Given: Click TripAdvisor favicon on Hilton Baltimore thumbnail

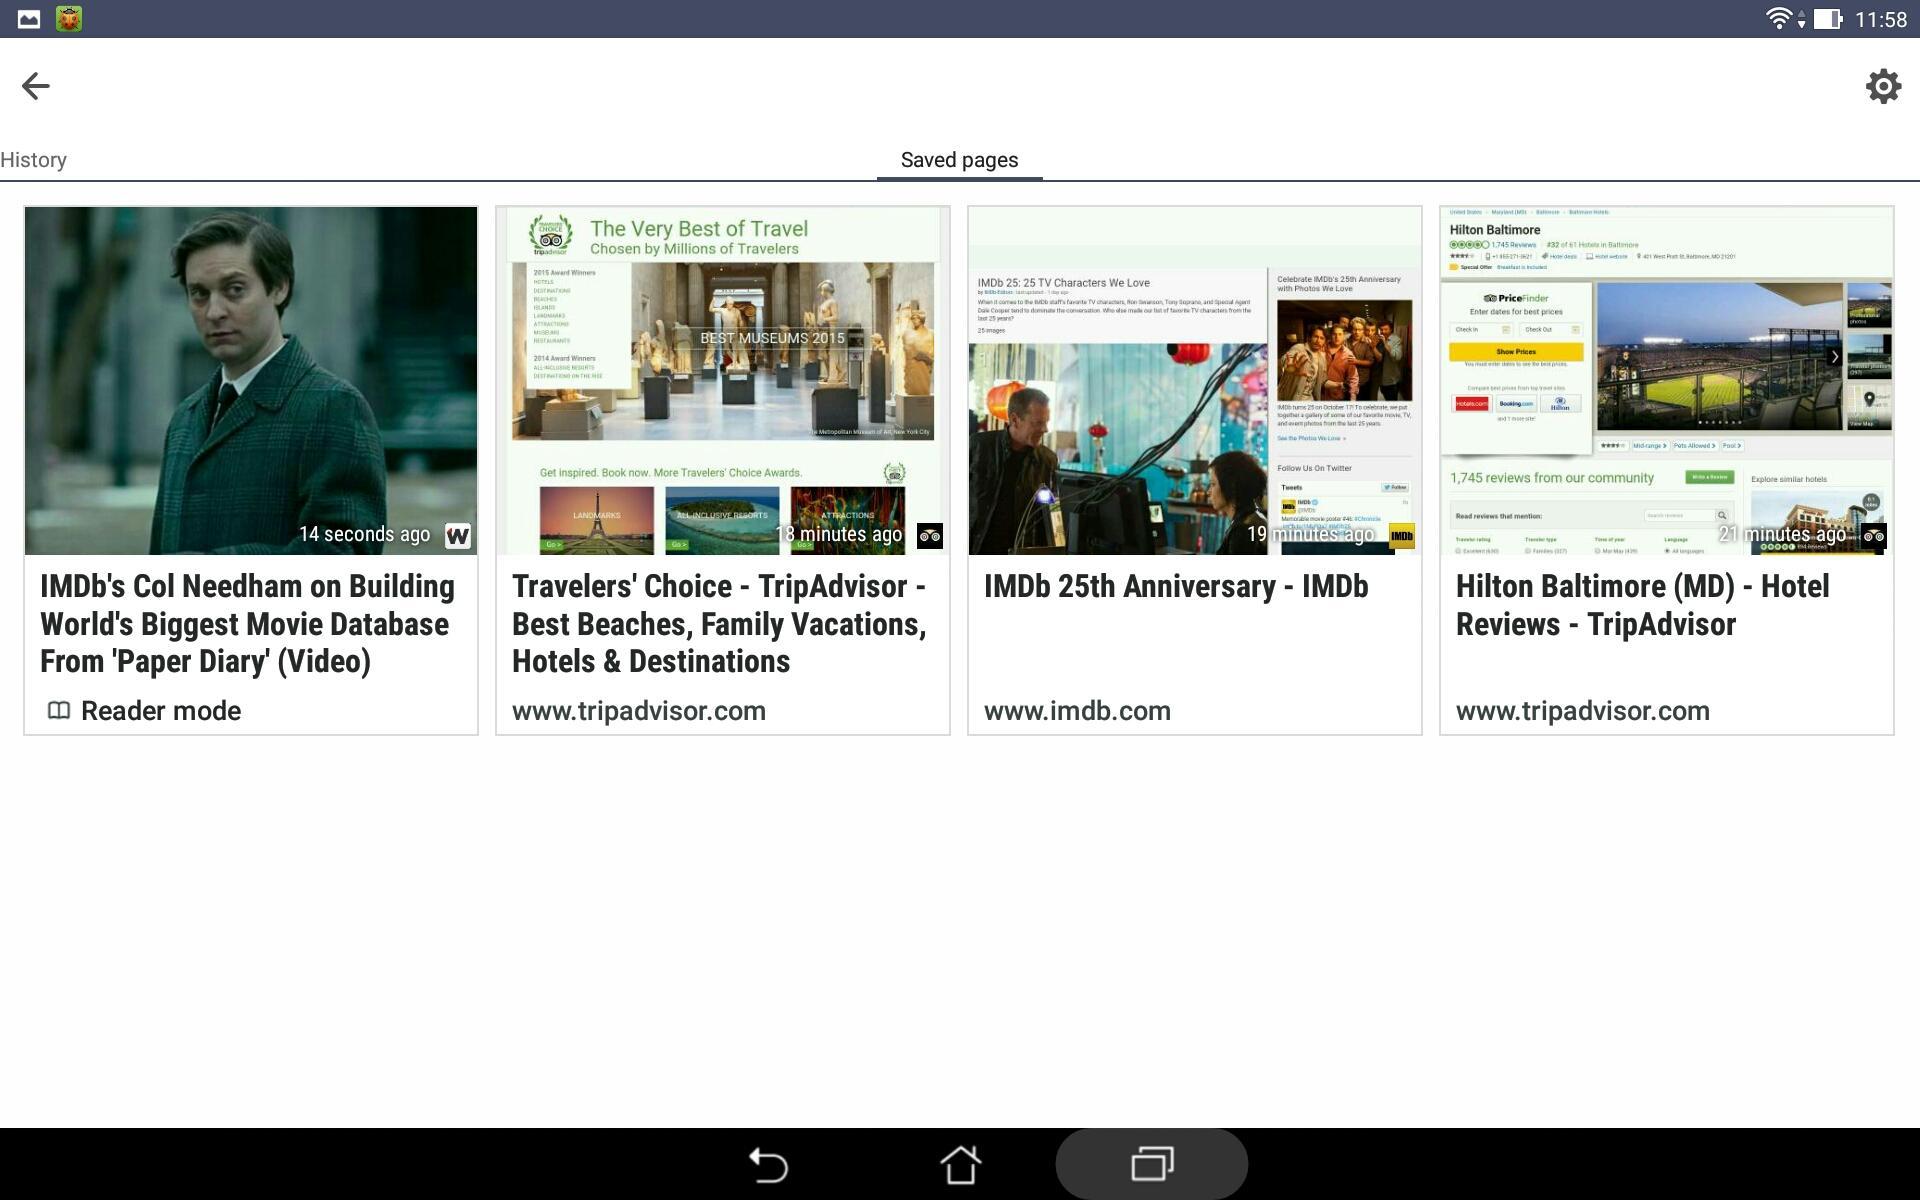Looking at the screenshot, I should 1873,536.
